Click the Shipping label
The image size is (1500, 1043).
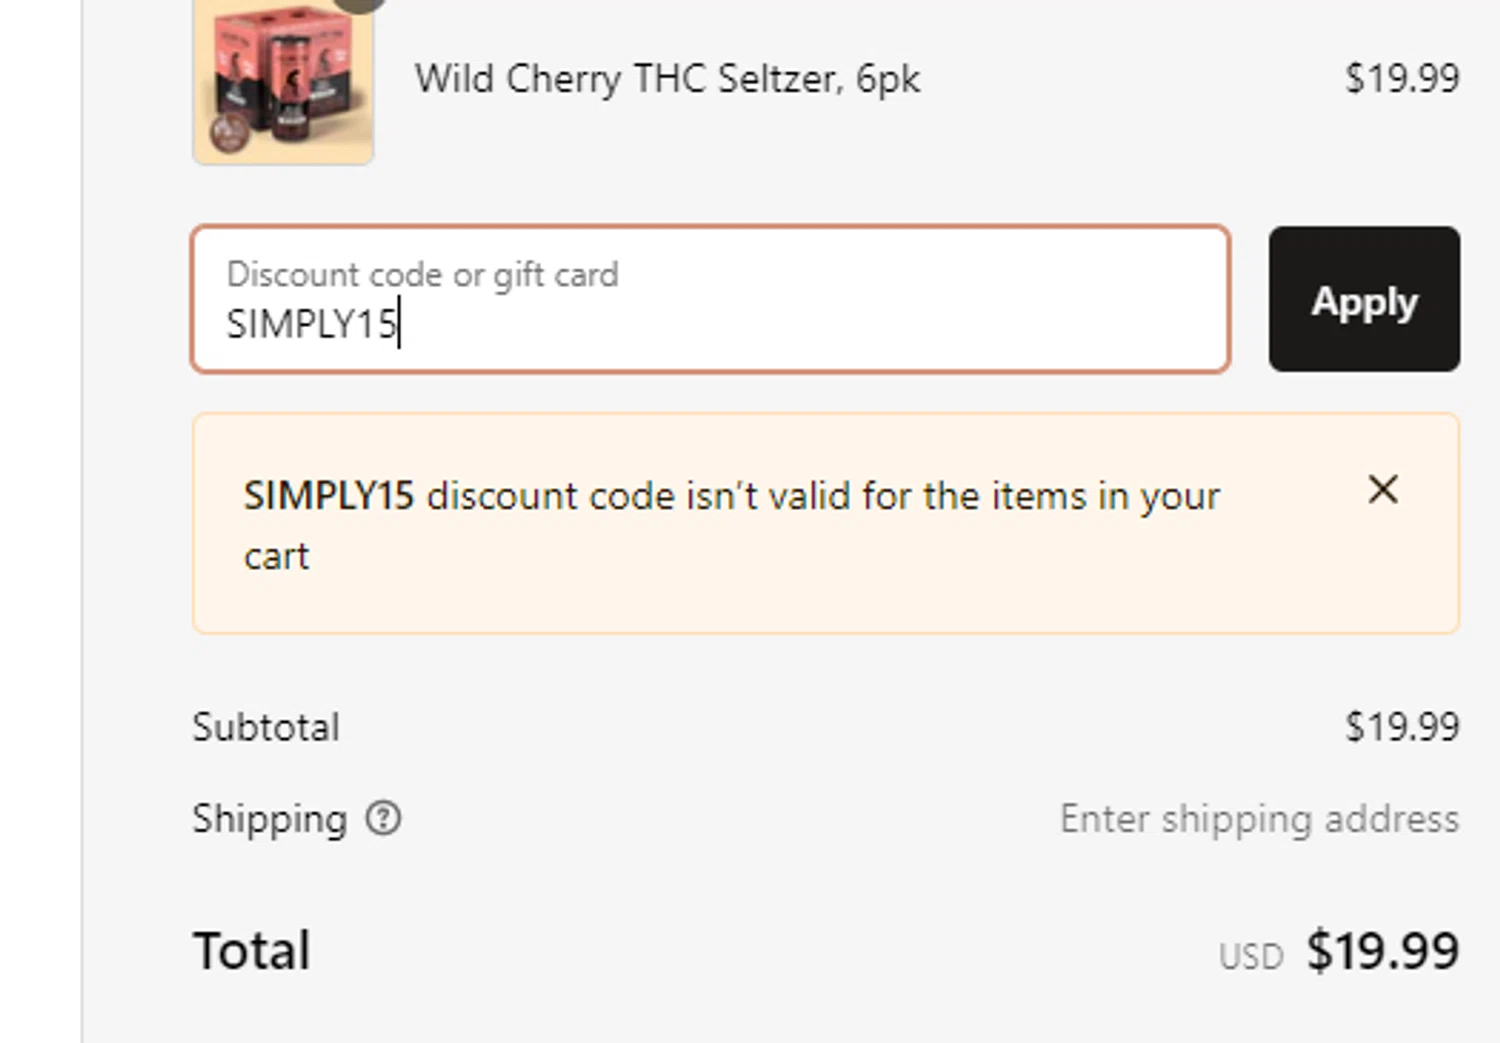[x=270, y=819]
